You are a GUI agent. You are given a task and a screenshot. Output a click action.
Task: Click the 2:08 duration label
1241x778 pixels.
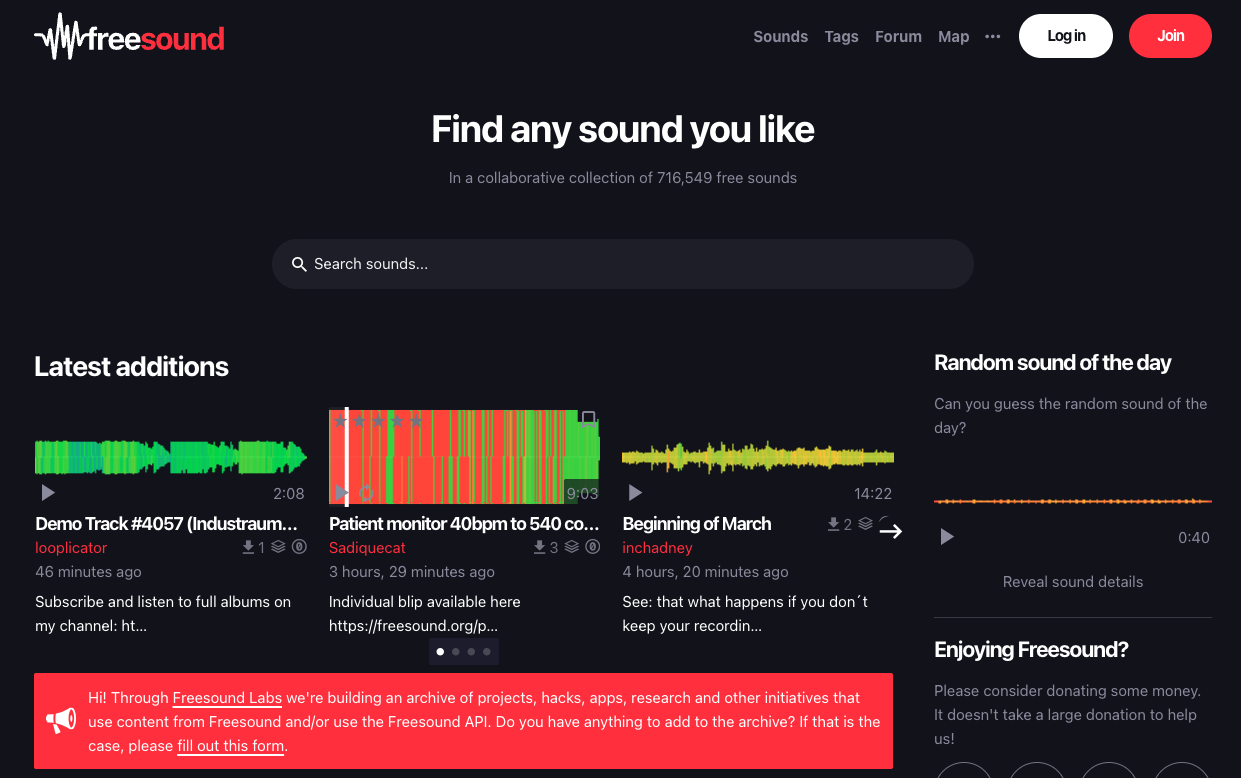288,493
